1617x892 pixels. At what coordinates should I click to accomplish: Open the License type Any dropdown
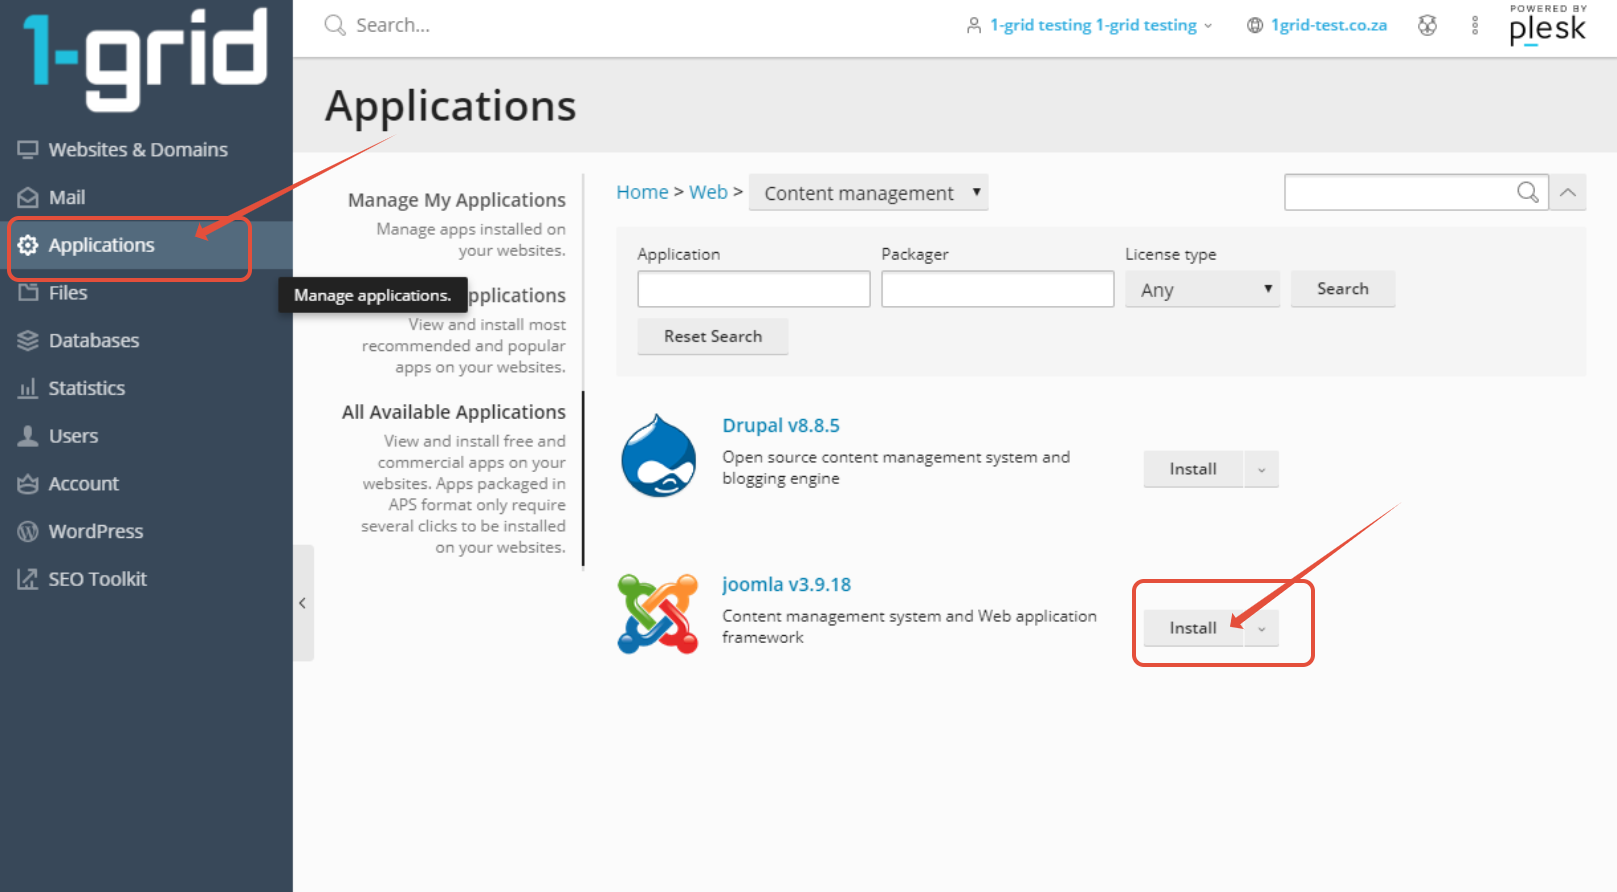1202,289
